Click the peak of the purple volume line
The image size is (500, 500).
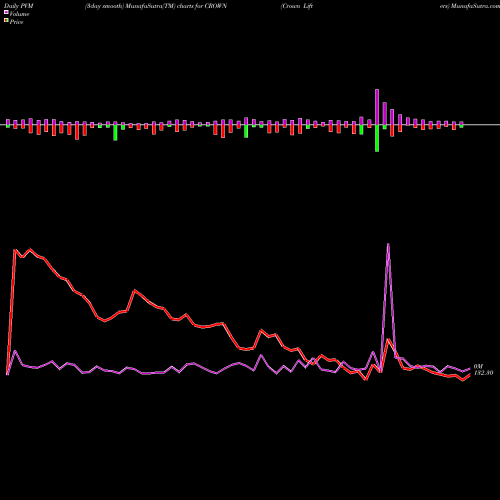coord(388,244)
